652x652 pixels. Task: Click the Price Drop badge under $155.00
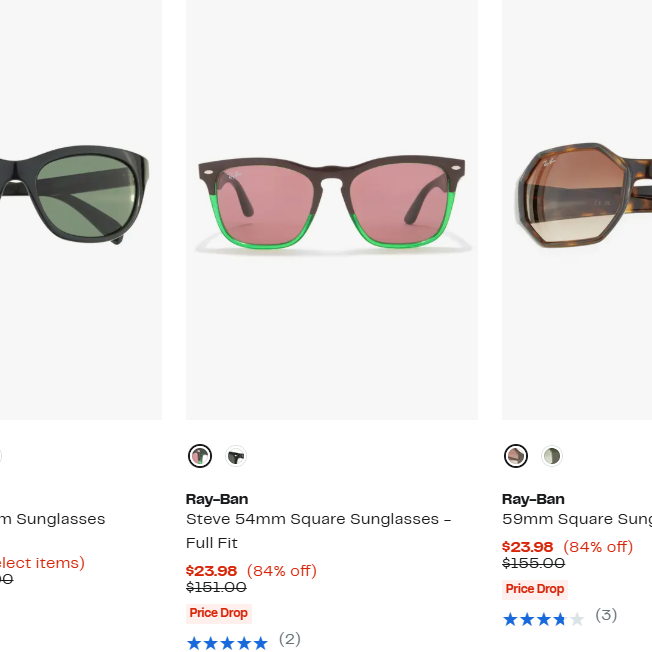pyautogui.click(x=534, y=589)
